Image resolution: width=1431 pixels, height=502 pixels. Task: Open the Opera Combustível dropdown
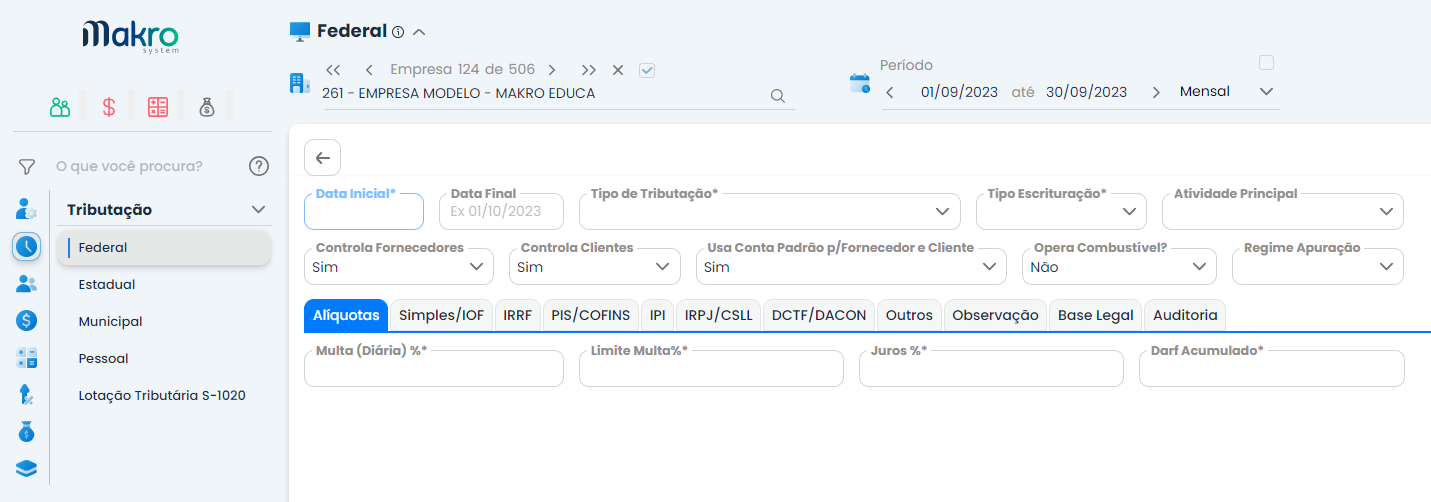click(x=1119, y=267)
